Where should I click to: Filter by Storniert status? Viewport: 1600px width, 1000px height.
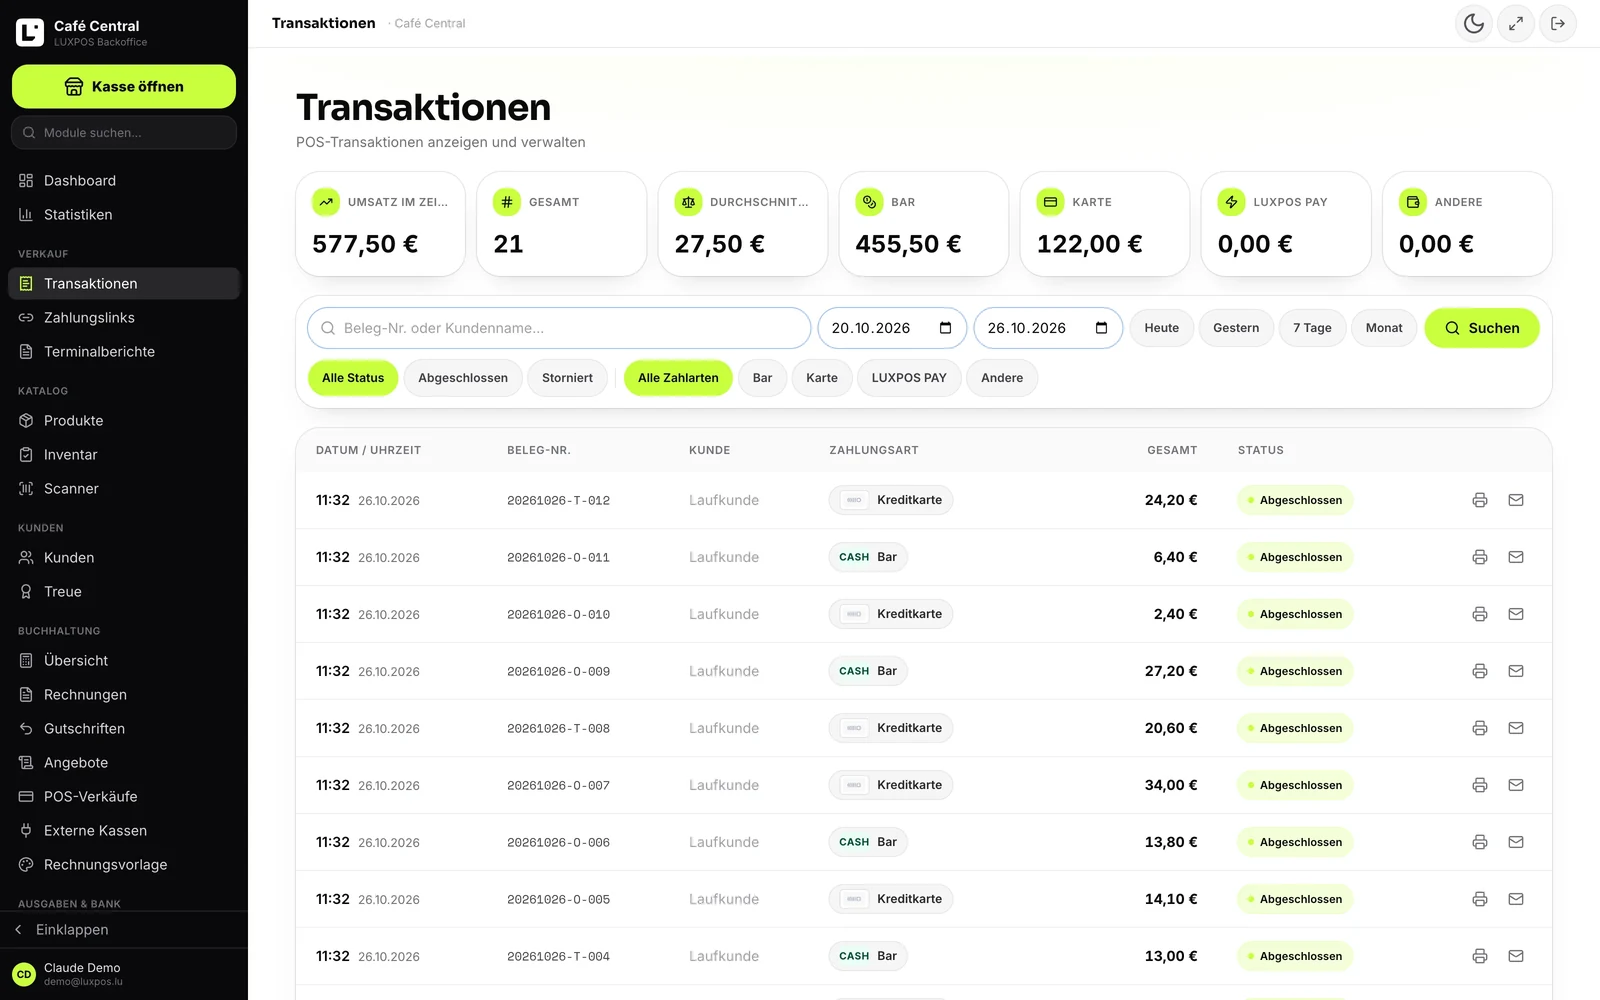click(x=567, y=378)
